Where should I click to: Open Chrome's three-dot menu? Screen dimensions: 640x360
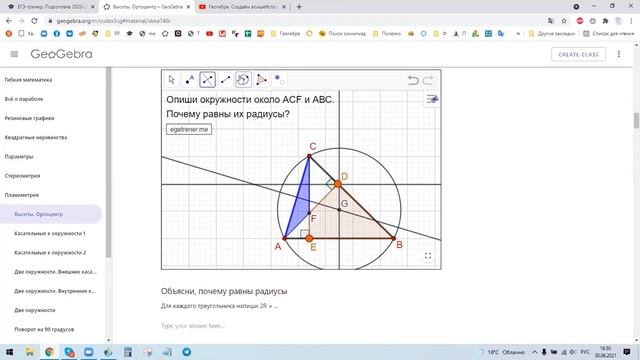click(x=631, y=20)
